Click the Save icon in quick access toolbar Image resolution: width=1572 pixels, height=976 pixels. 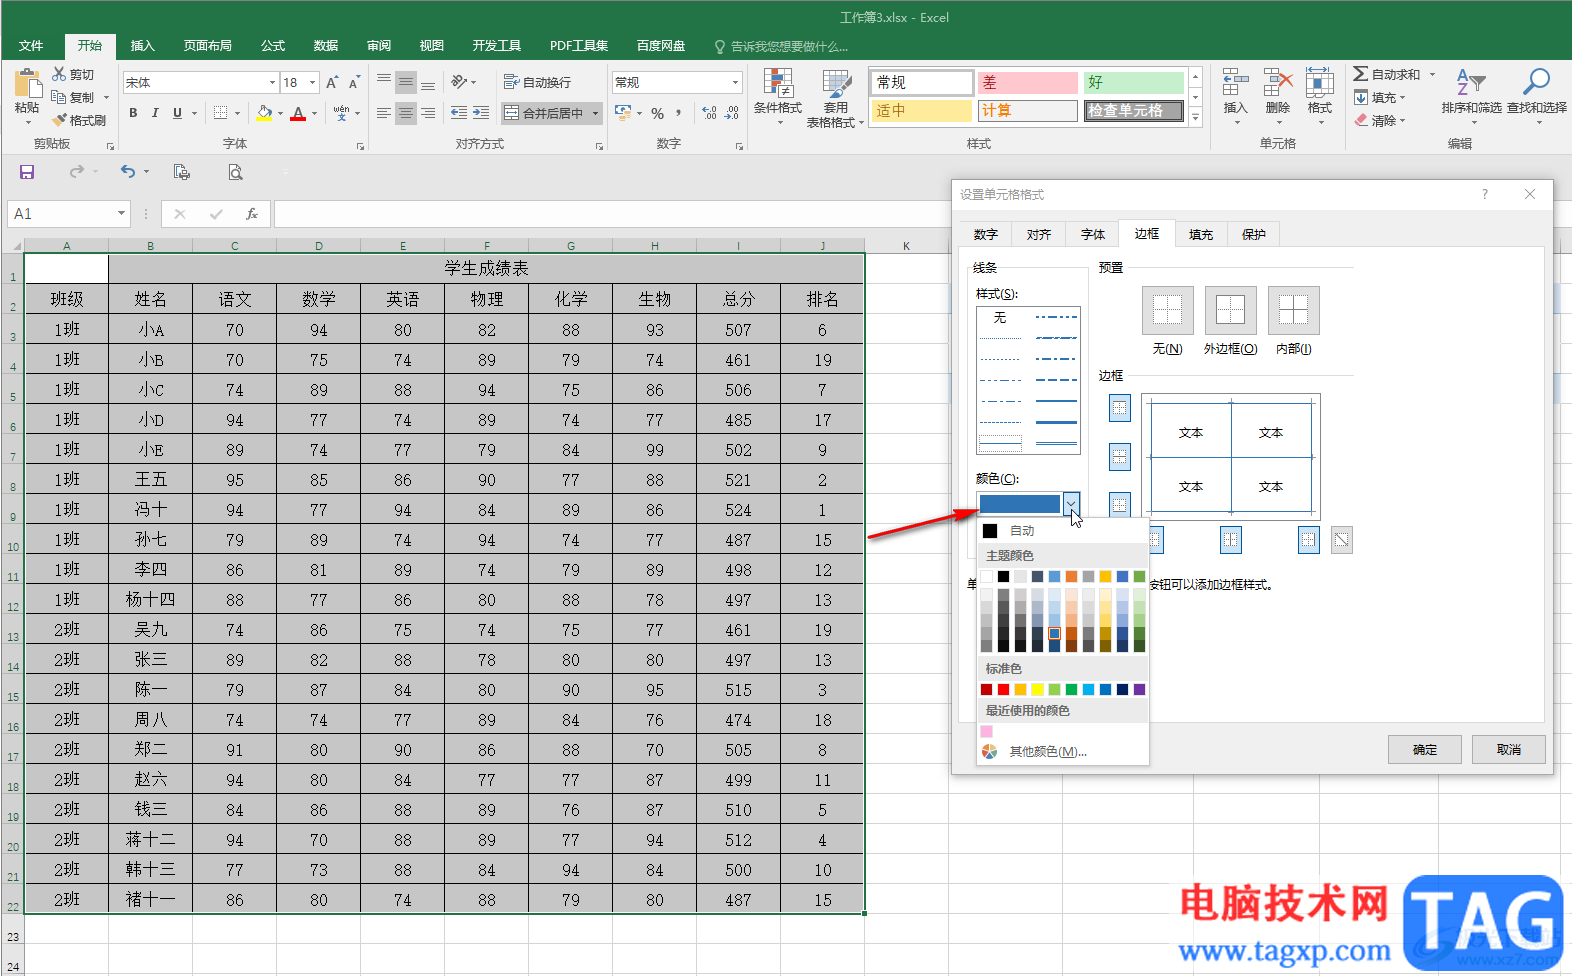(x=27, y=172)
